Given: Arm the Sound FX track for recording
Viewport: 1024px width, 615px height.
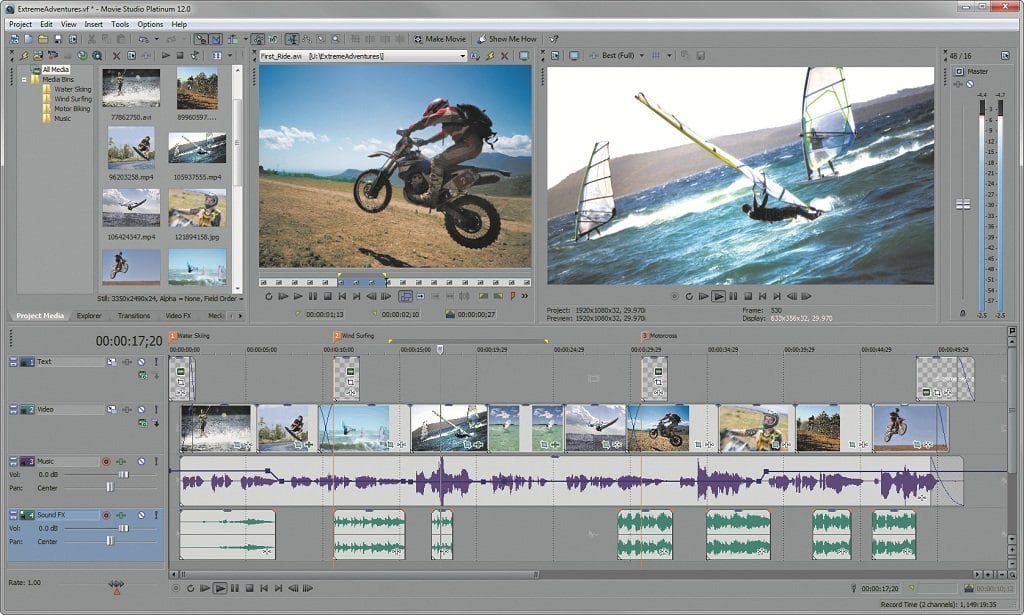Looking at the screenshot, I should click(104, 515).
